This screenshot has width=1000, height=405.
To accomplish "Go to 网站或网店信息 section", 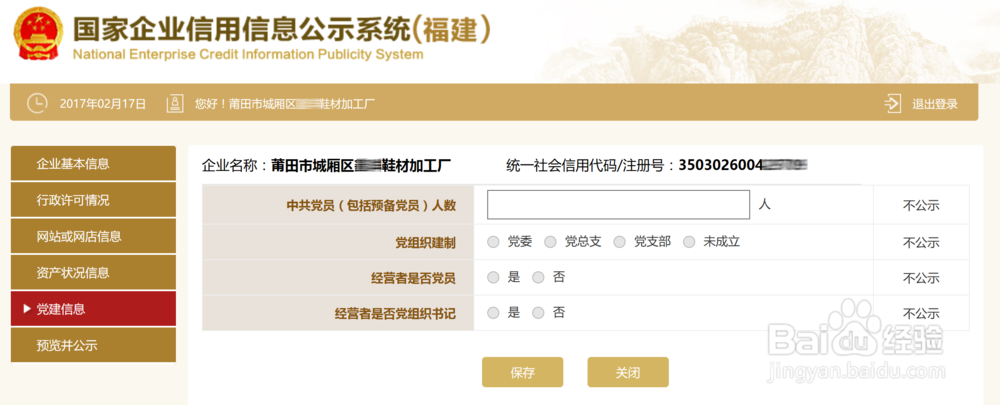I will coord(93,236).
